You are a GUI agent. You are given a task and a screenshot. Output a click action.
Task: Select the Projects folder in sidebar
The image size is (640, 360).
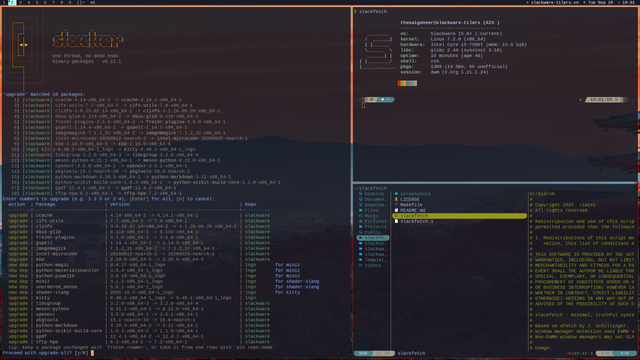tap(372, 227)
